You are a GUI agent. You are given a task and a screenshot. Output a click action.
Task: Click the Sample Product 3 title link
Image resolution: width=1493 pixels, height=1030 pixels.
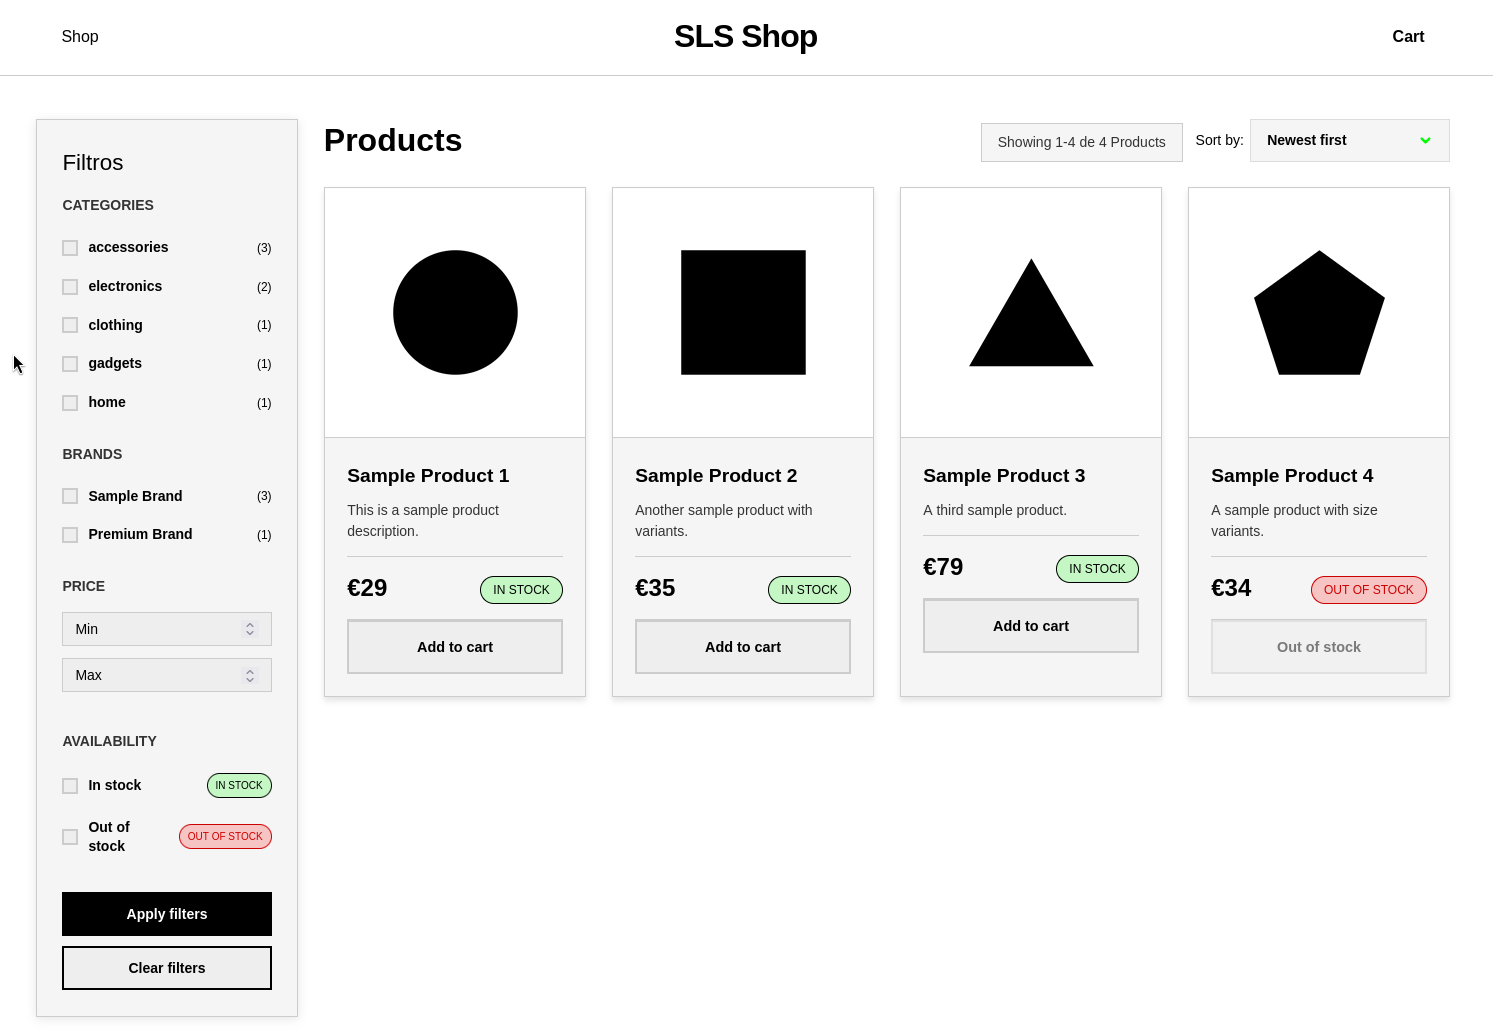pyautogui.click(x=1003, y=476)
